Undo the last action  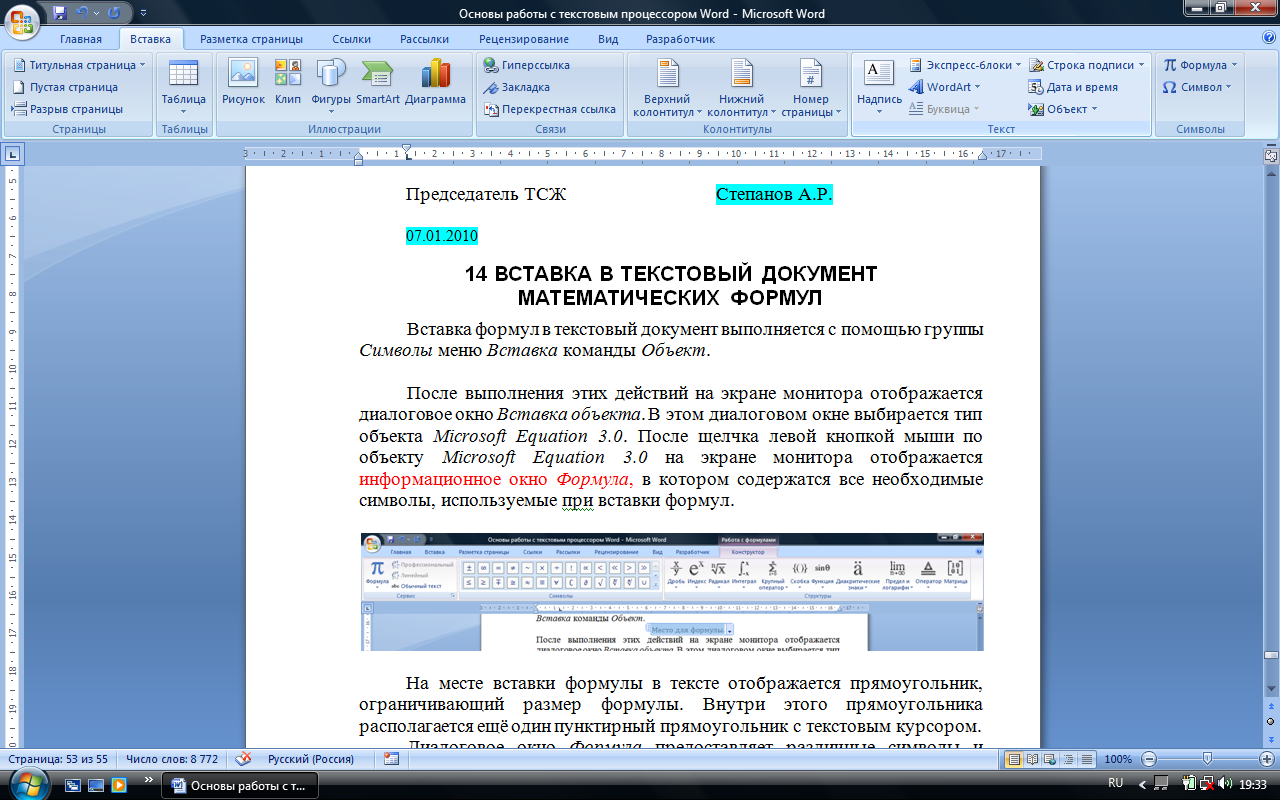(83, 14)
